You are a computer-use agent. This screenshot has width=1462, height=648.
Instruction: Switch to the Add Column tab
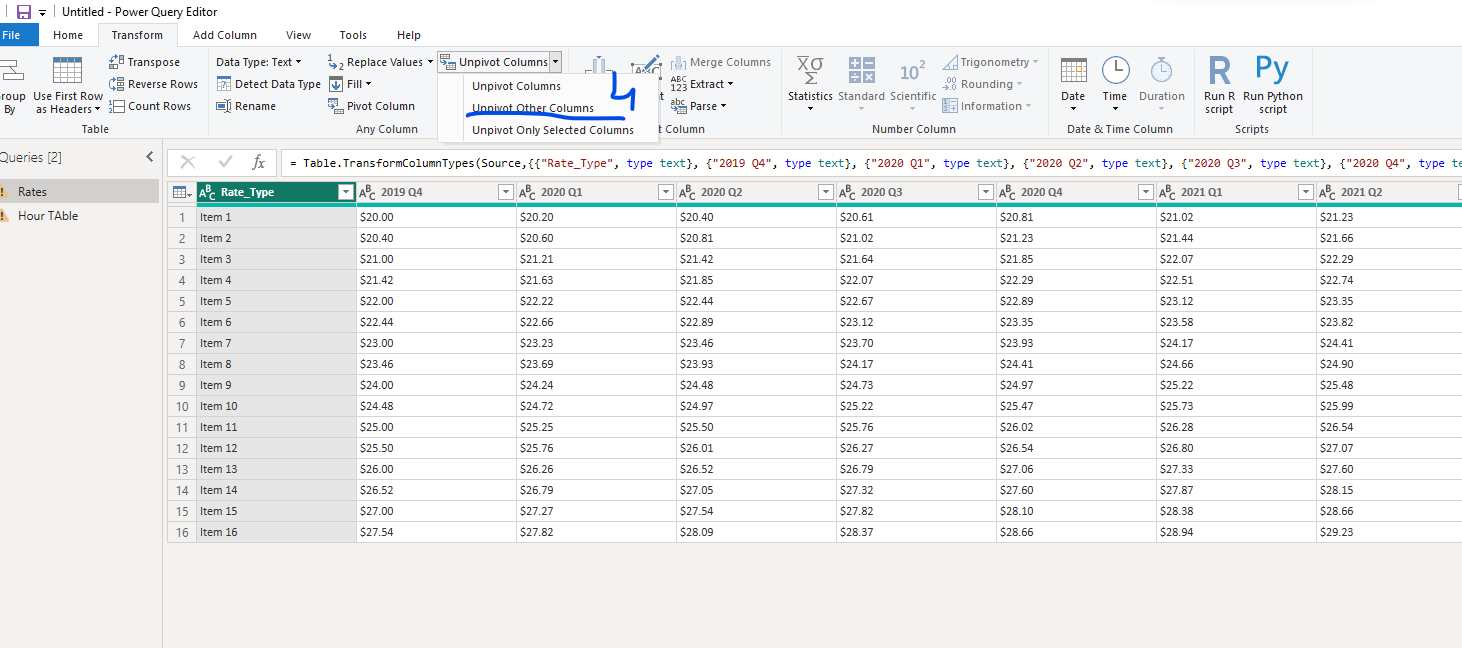(225, 35)
